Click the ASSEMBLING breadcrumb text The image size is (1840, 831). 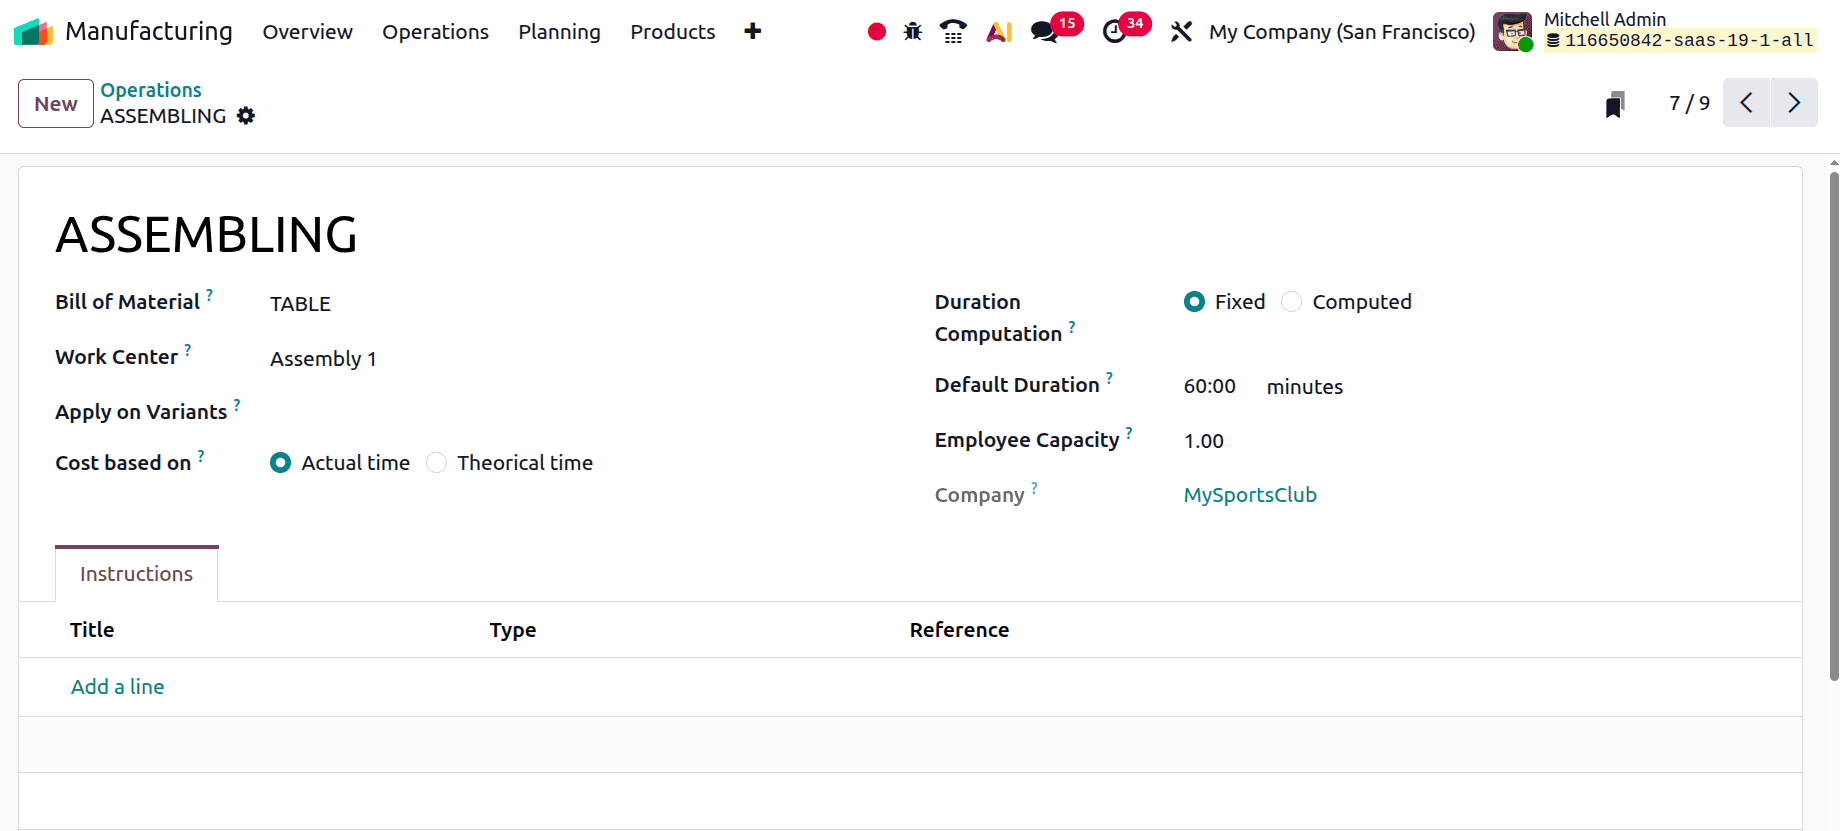pyautogui.click(x=163, y=116)
